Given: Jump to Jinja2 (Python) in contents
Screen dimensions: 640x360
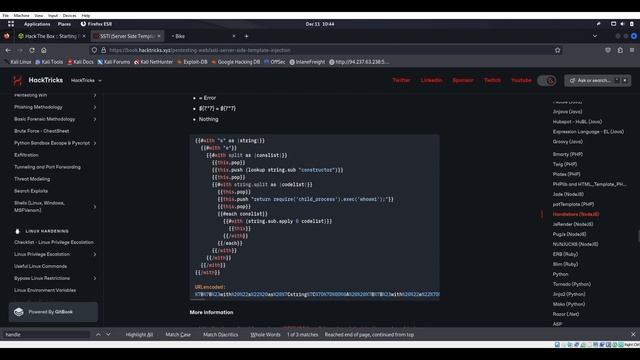Looking at the screenshot, I should 569,294.
